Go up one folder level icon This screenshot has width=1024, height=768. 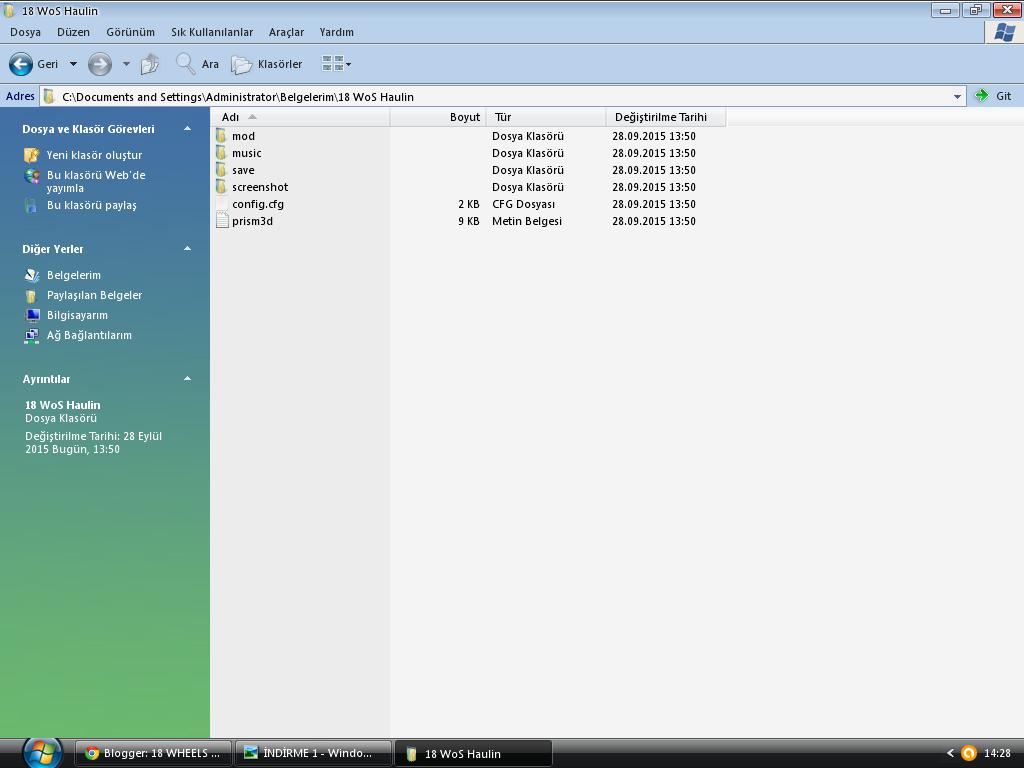pyautogui.click(x=150, y=64)
